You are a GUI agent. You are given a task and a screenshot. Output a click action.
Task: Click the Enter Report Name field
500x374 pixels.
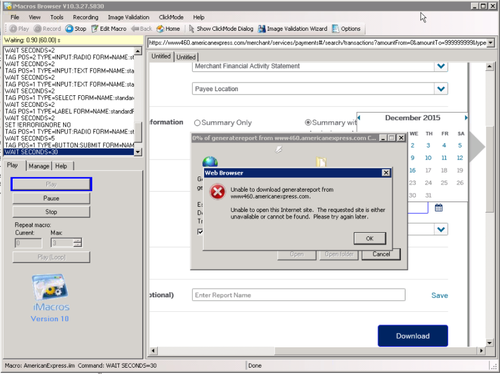pos(299,295)
